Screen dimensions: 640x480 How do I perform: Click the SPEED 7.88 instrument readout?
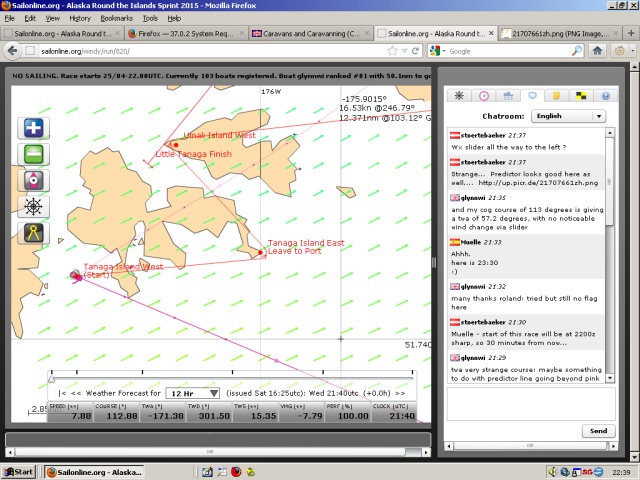point(70,412)
